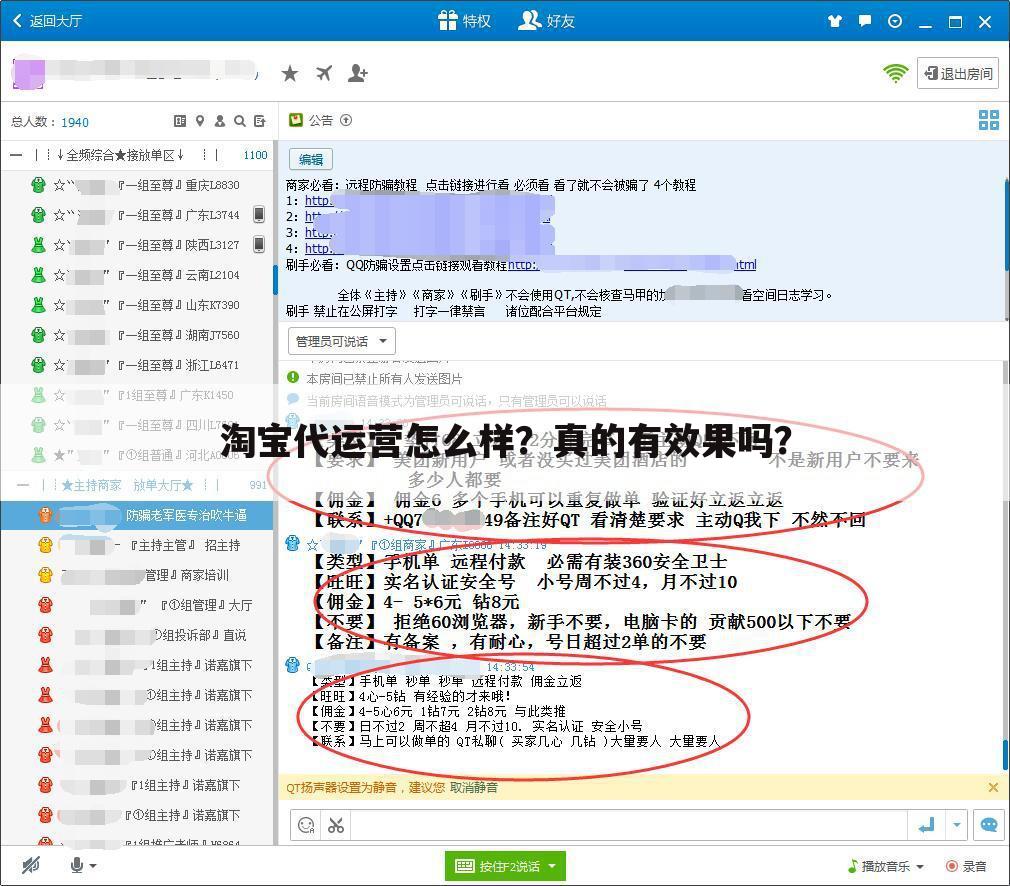Exit the room with 退出房间 button
Viewport: 1010px width, 886px height.
coord(958,73)
